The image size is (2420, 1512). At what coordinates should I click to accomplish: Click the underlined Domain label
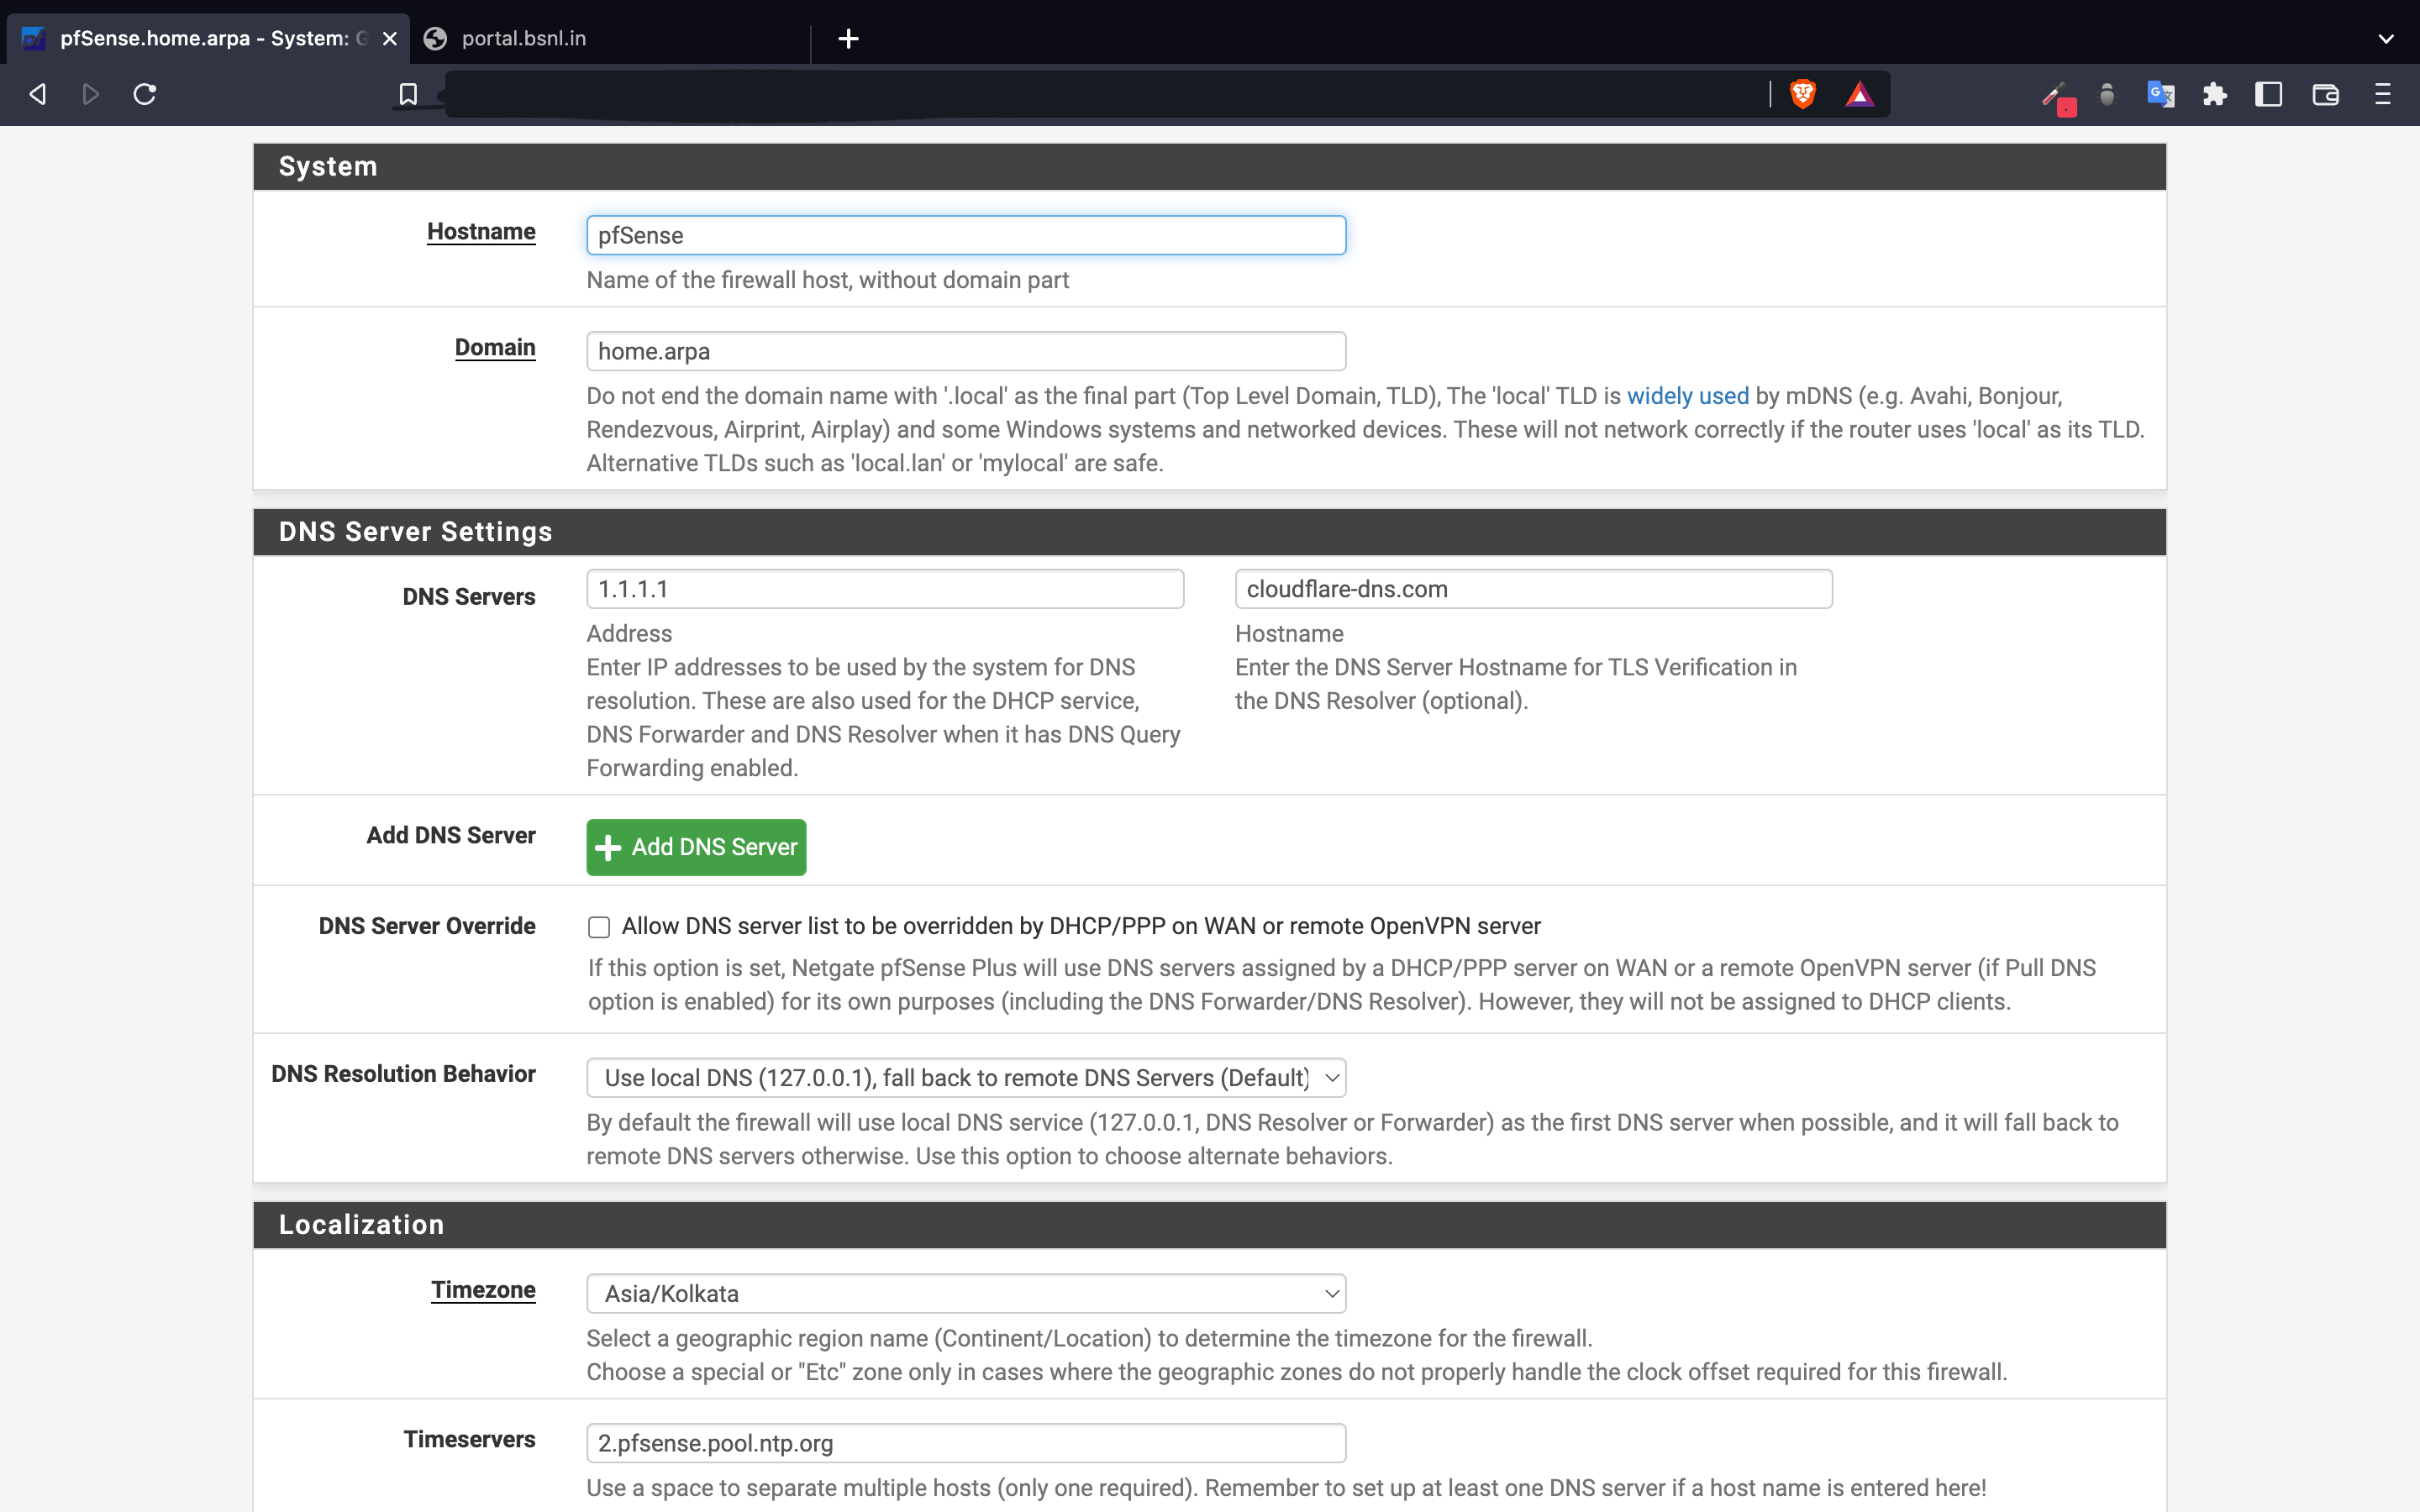(x=495, y=347)
